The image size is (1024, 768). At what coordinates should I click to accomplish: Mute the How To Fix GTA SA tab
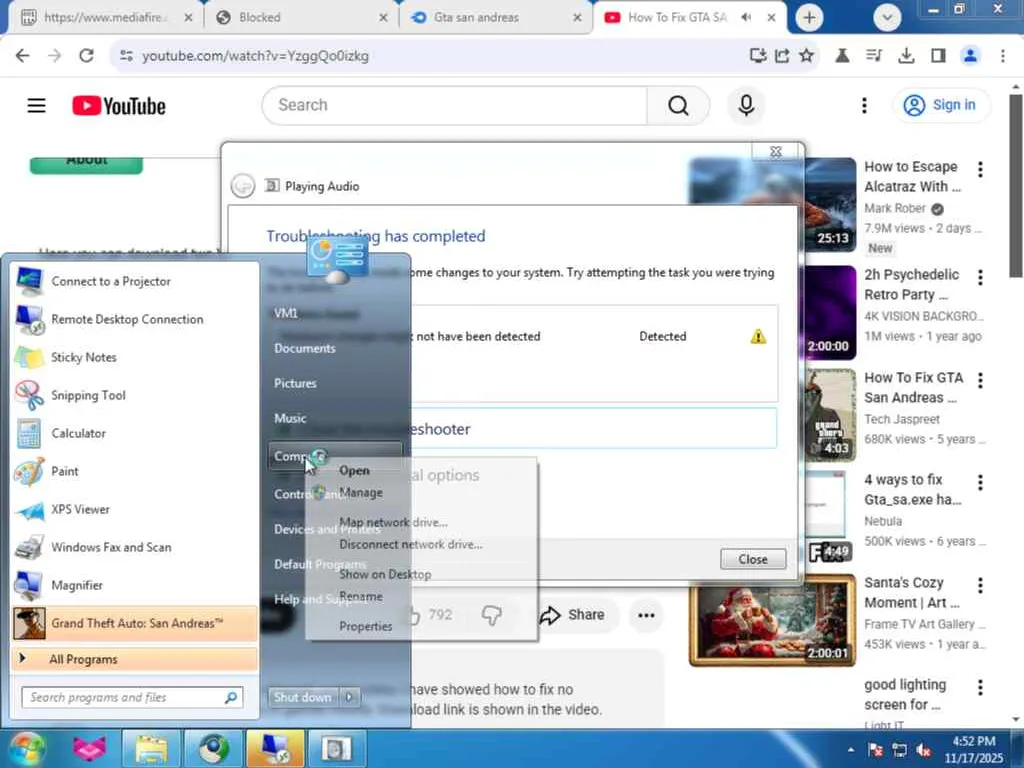(746, 18)
